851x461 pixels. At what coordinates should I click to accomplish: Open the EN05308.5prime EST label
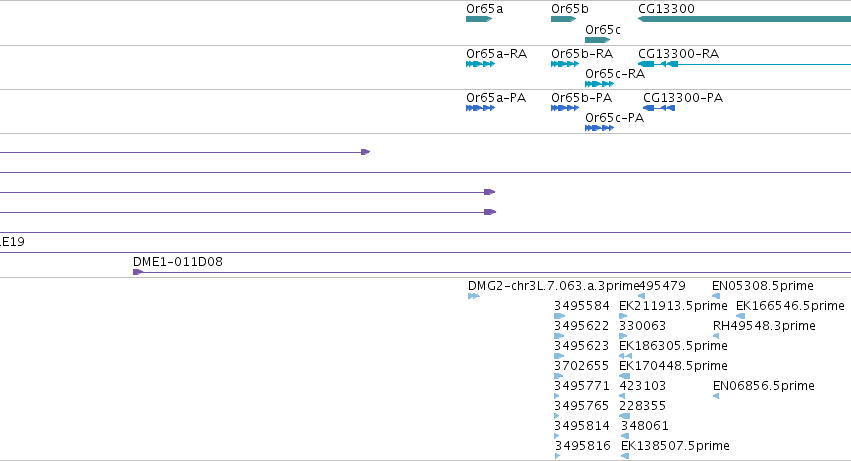763,286
